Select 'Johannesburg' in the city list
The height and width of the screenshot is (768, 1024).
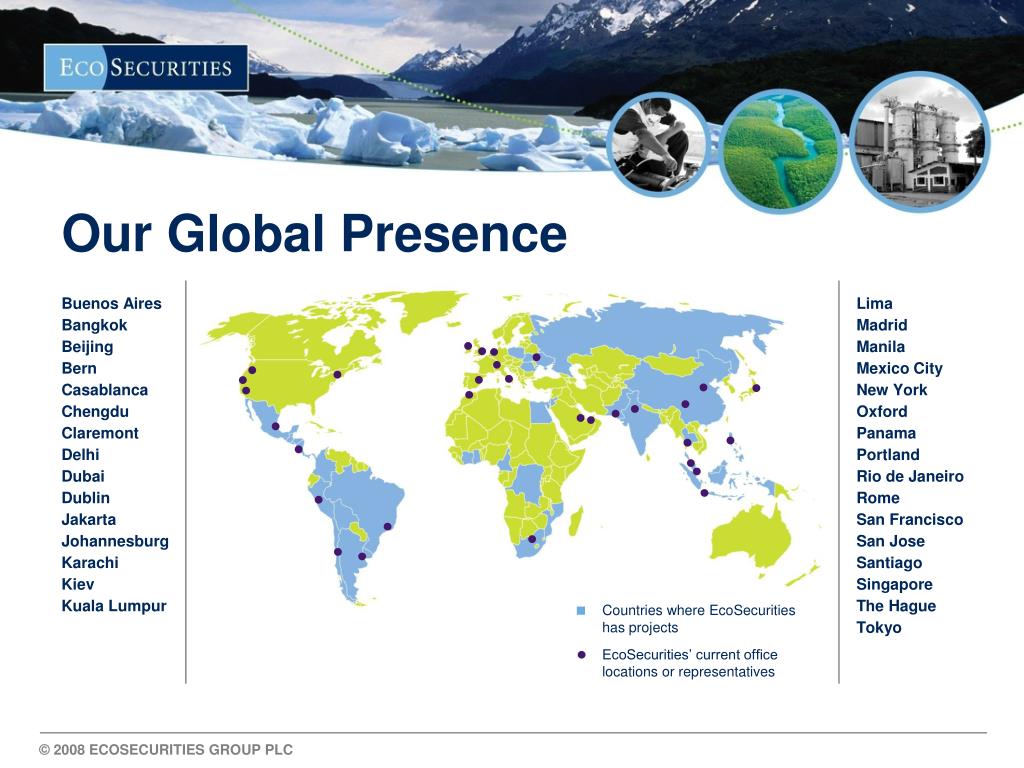pos(115,541)
